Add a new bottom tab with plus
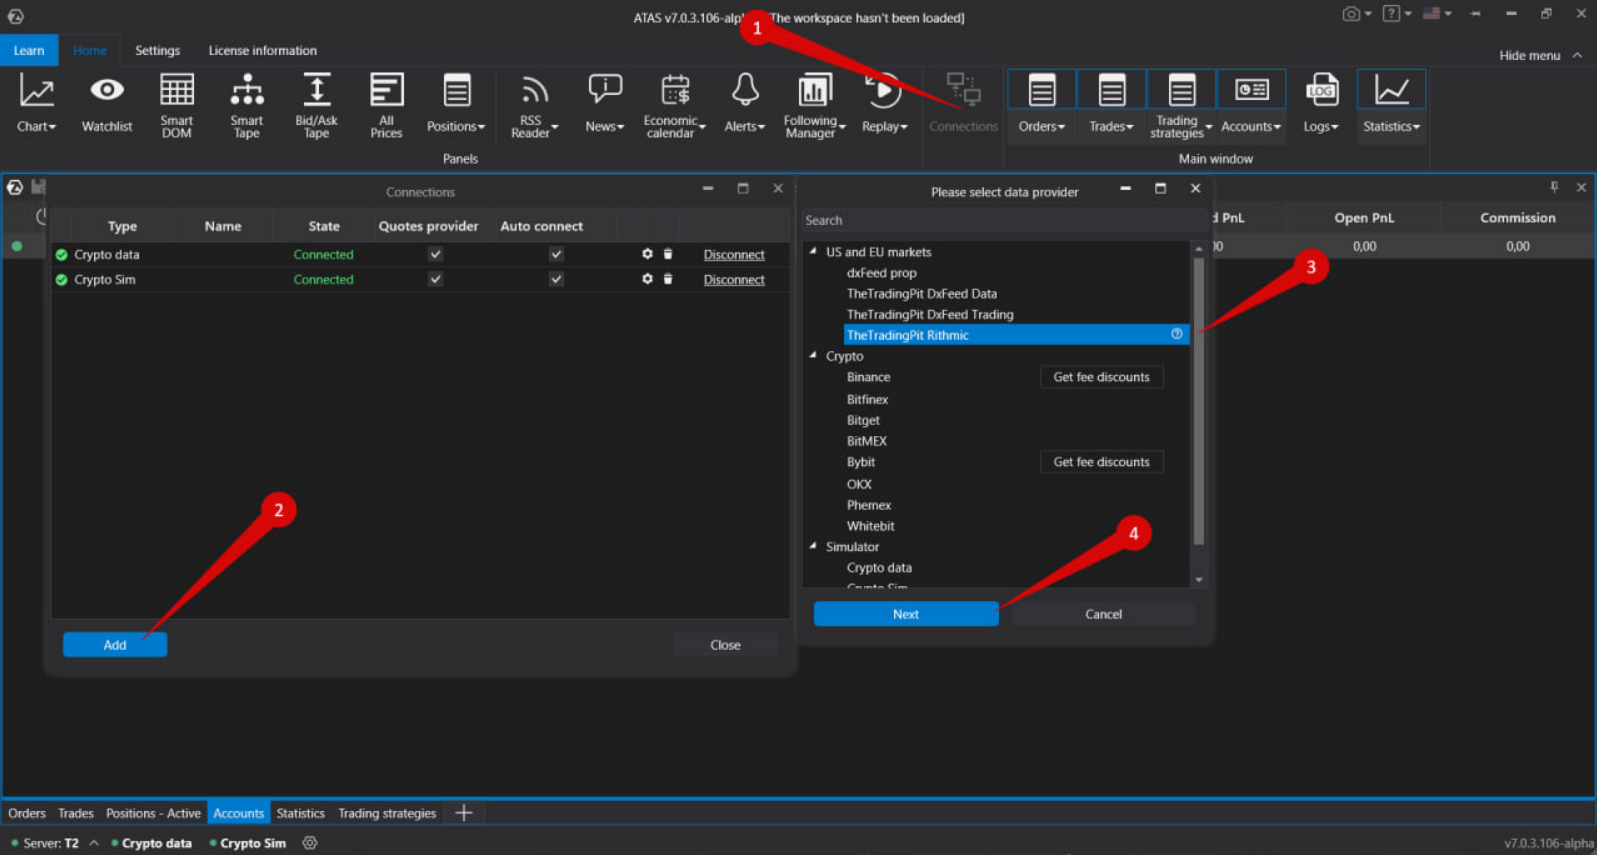 (x=464, y=813)
